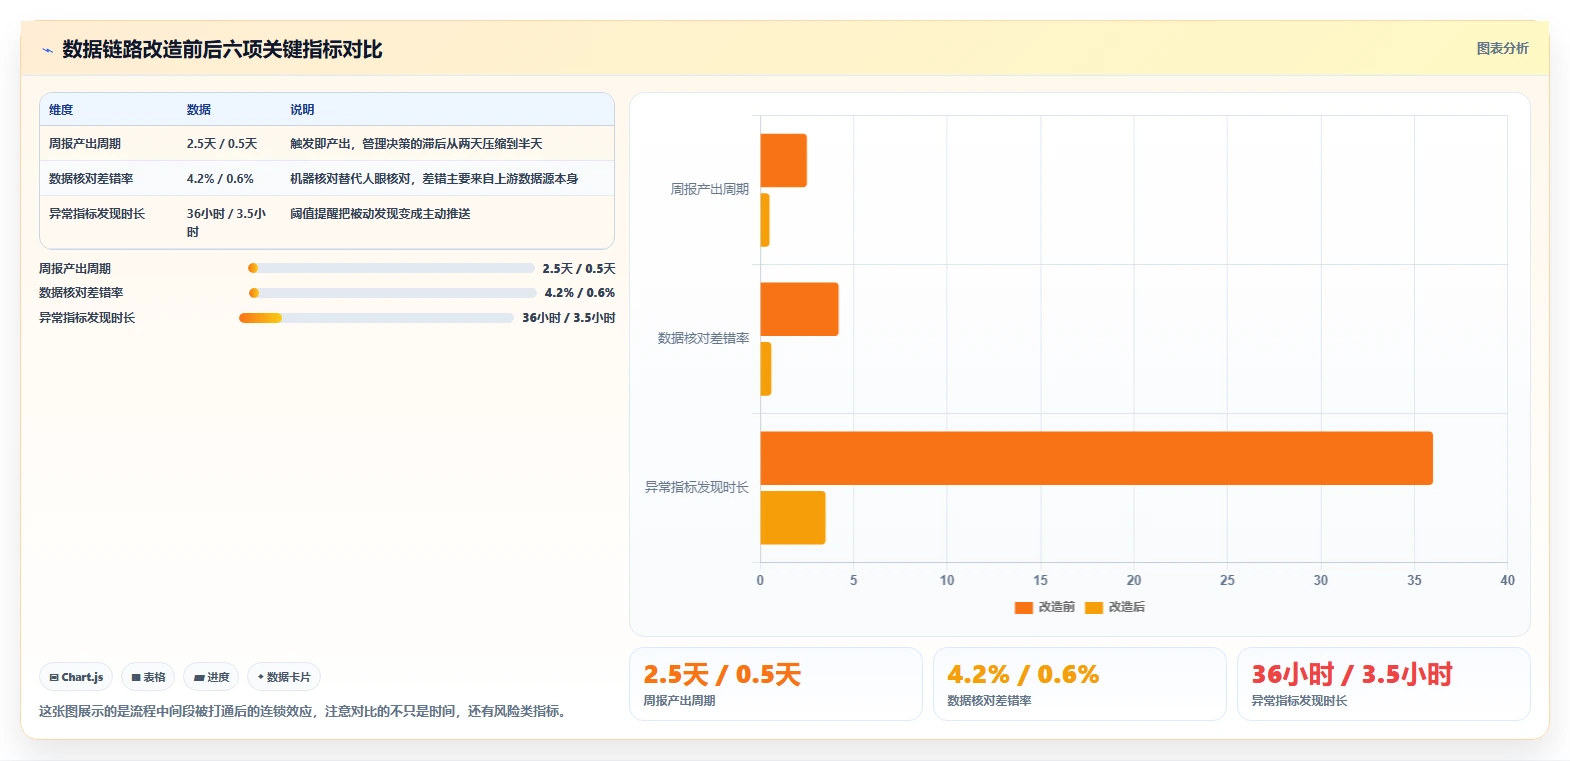Click the 异常指标发现时长 chart axis label
Viewport: 1570px width, 761px height.
pos(697,487)
